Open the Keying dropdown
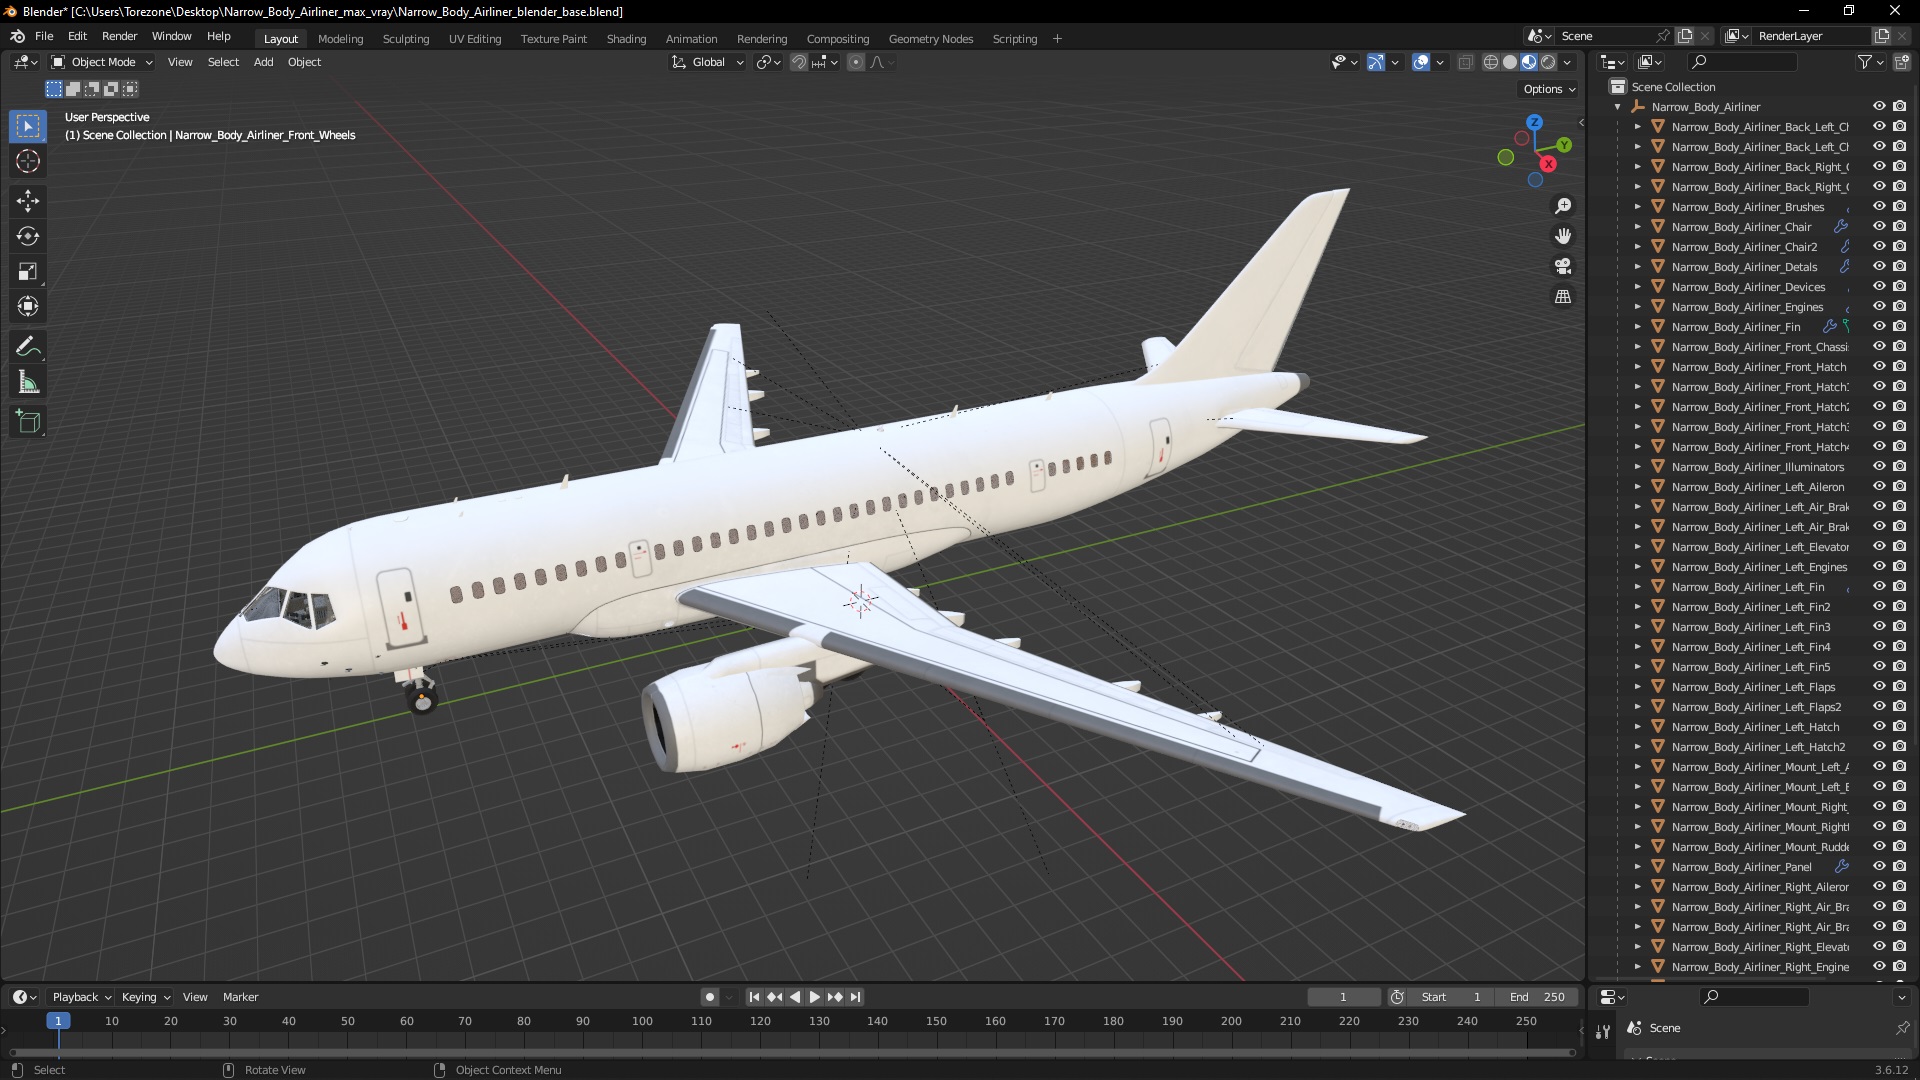The width and height of the screenshot is (1920, 1080). pos(145,997)
